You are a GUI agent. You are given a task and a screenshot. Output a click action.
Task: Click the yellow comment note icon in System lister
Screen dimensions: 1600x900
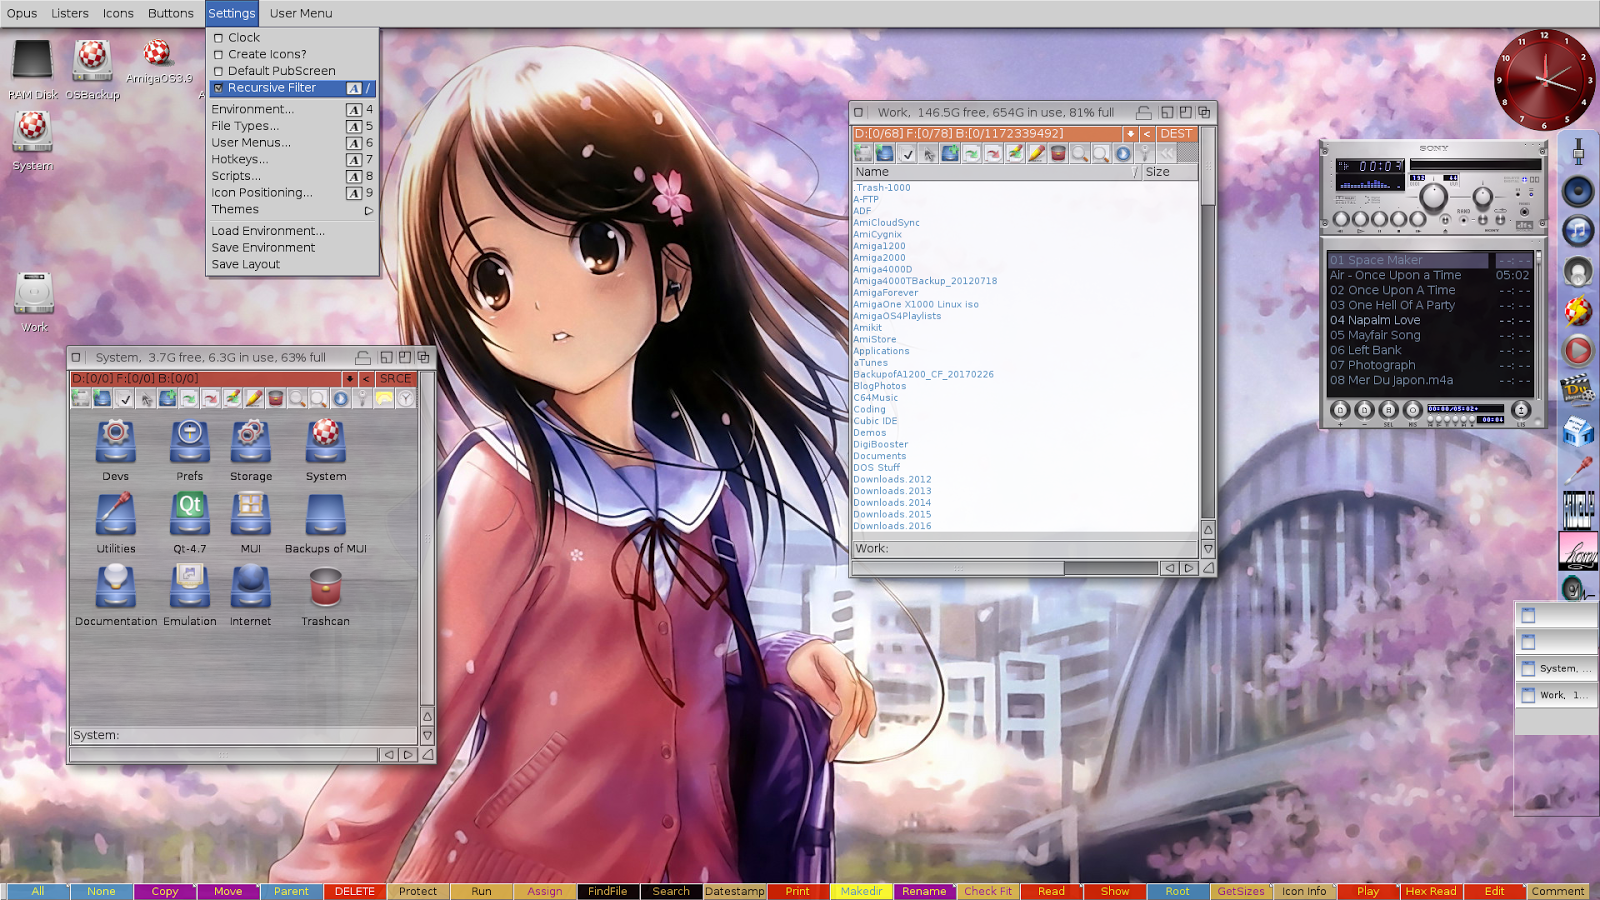pos(384,398)
